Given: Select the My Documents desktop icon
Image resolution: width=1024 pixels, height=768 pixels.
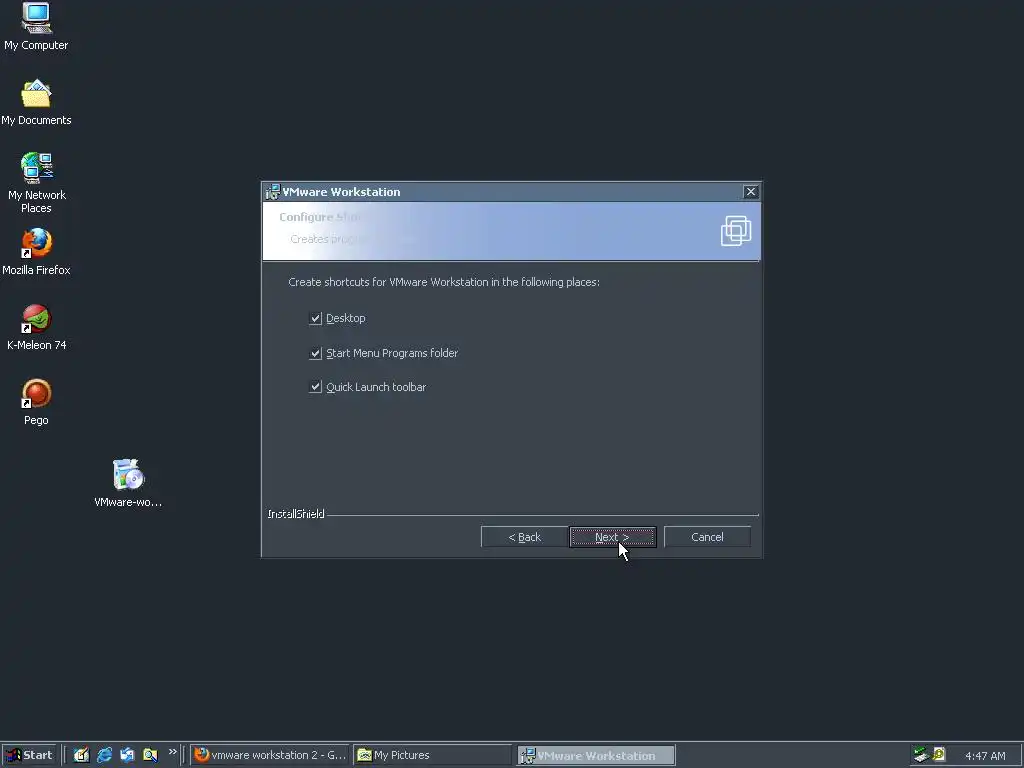Looking at the screenshot, I should [36, 102].
